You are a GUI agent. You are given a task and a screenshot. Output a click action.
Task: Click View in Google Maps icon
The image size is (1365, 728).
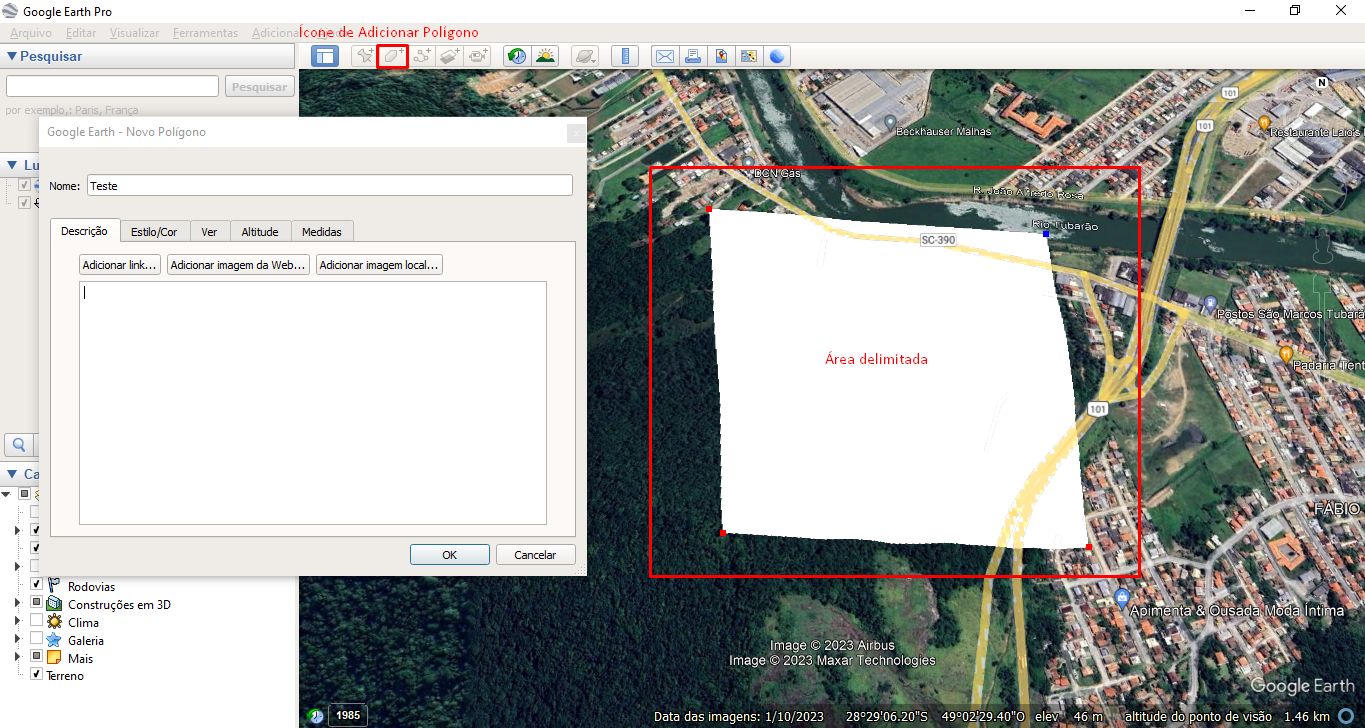tap(748, 56)
